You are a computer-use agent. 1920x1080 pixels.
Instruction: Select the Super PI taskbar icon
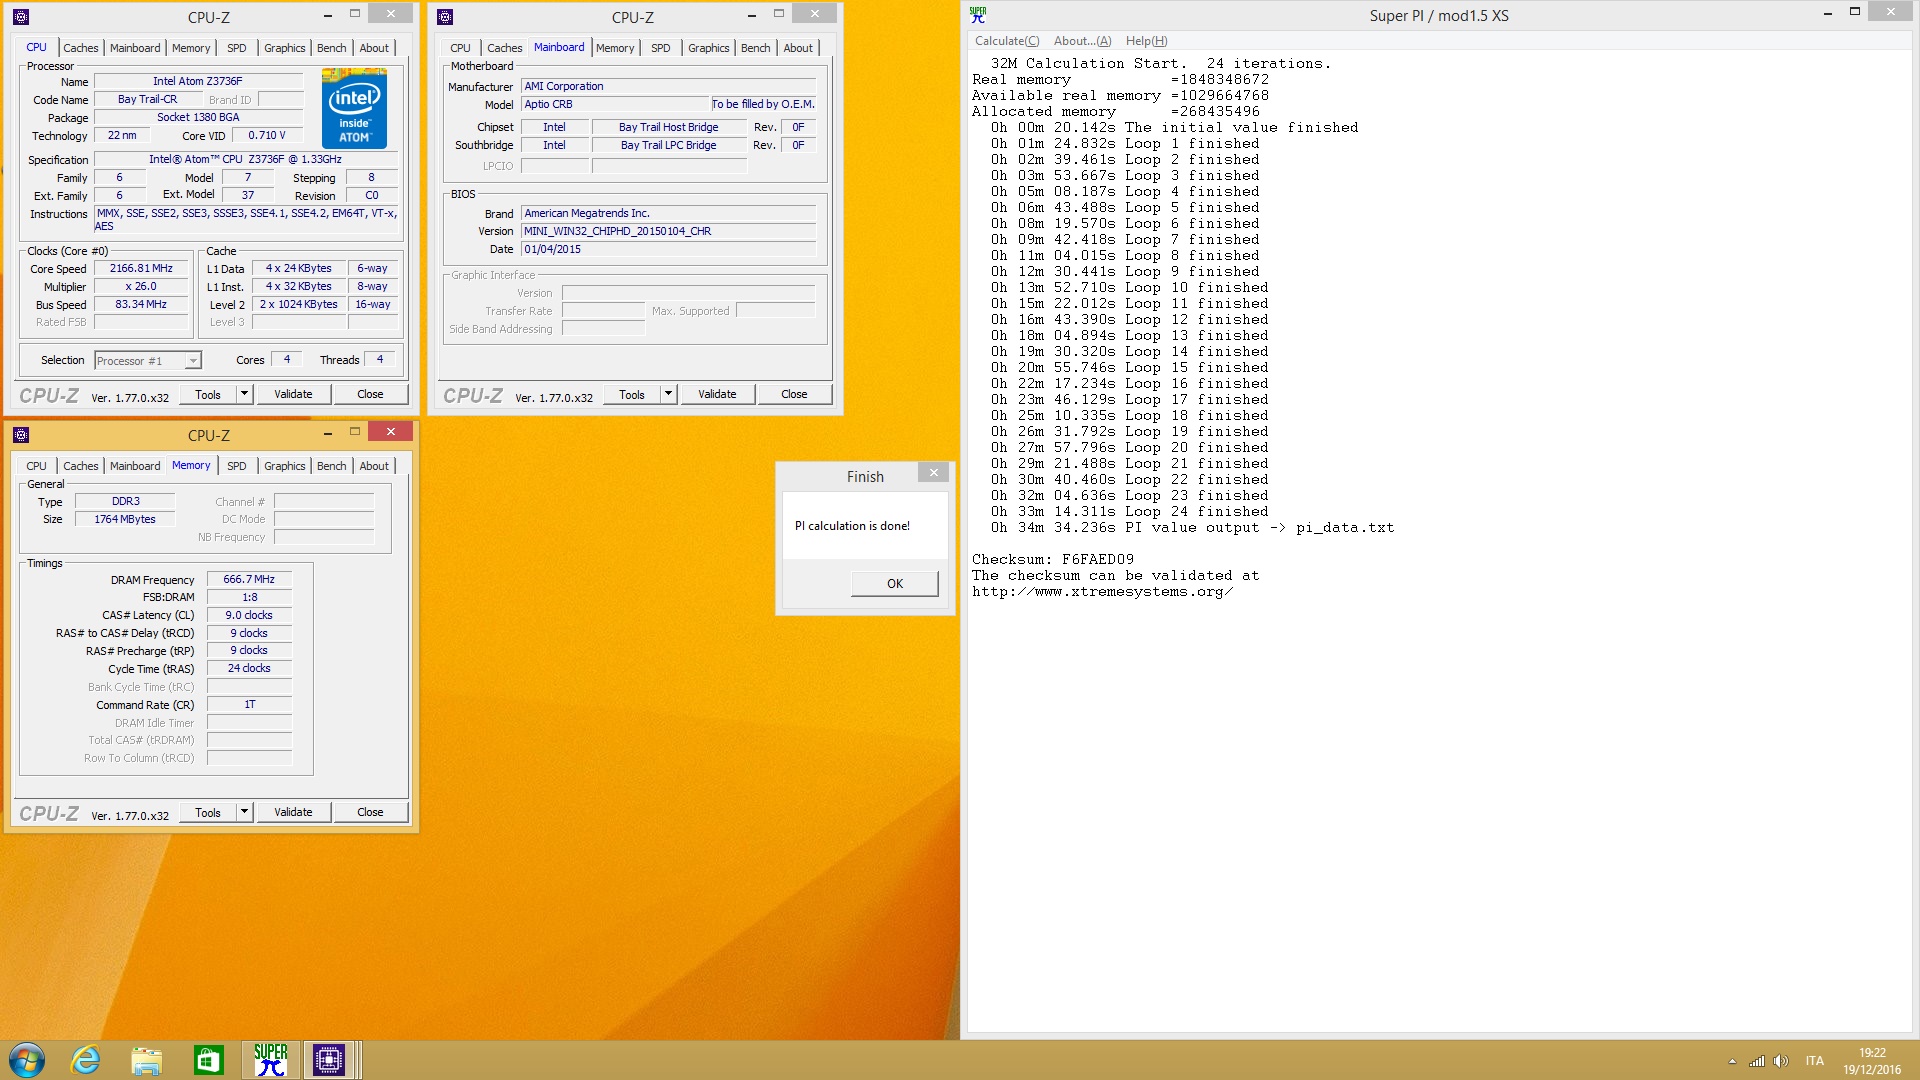coord(270,1060)
